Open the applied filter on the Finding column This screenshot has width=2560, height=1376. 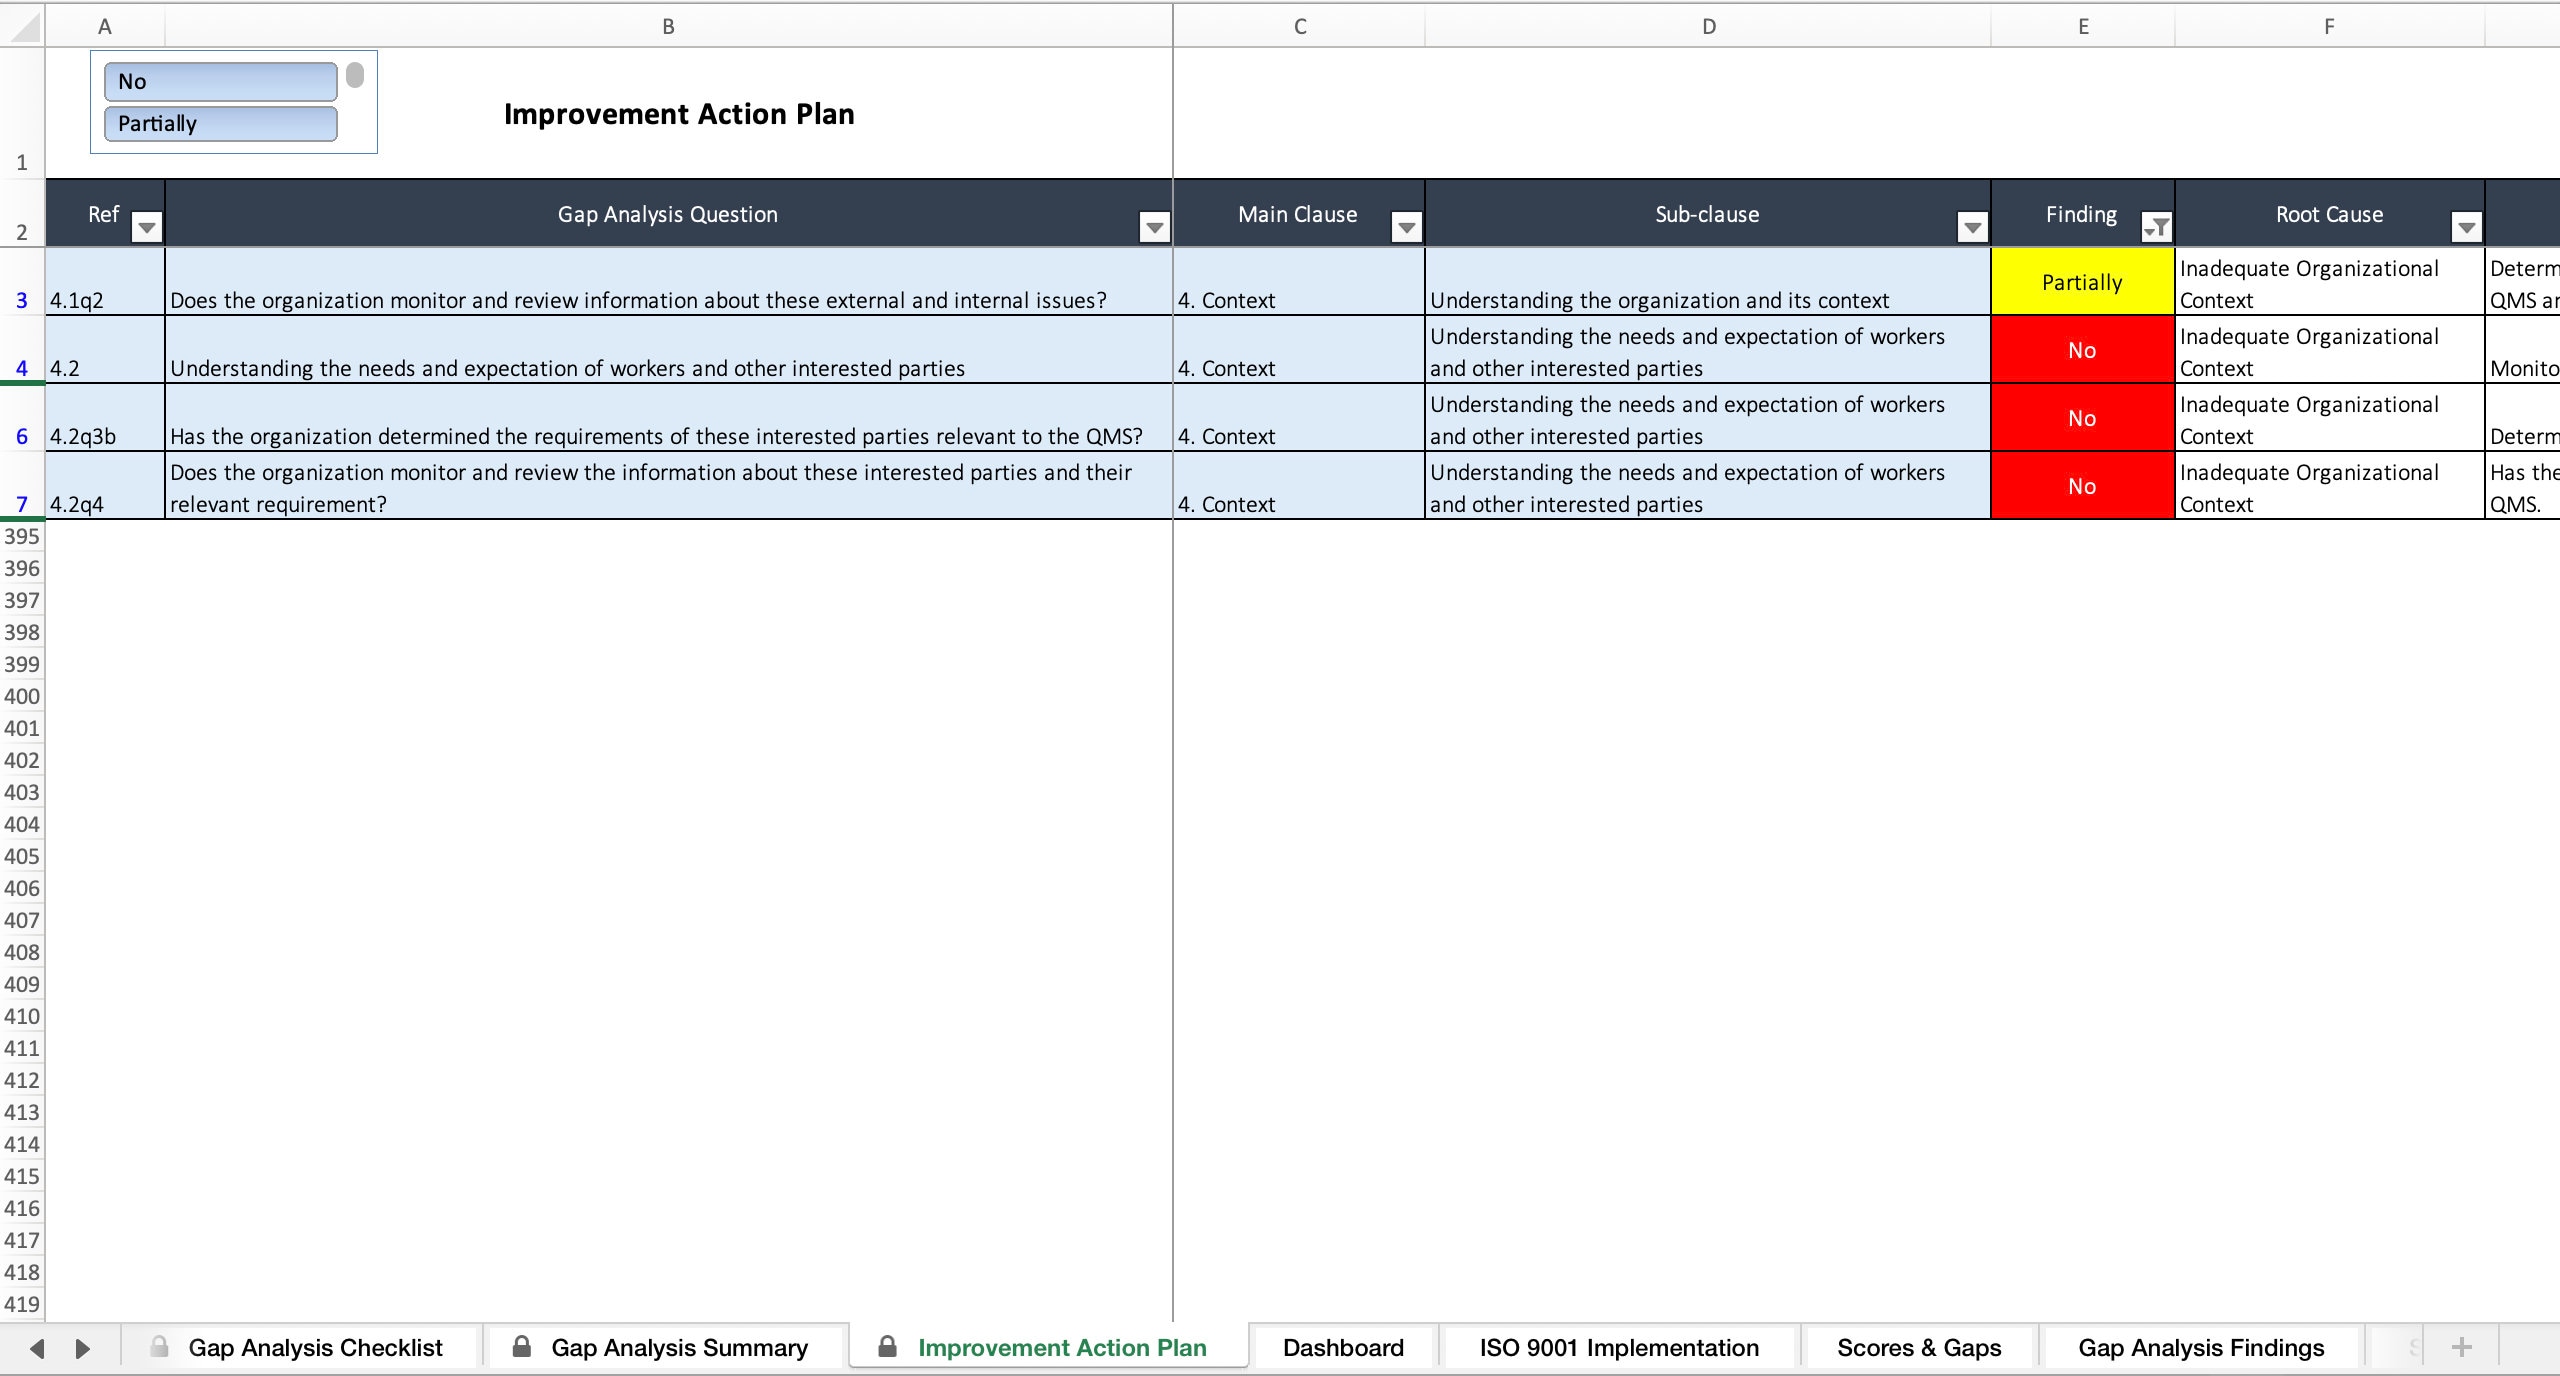pos(2157,228)
